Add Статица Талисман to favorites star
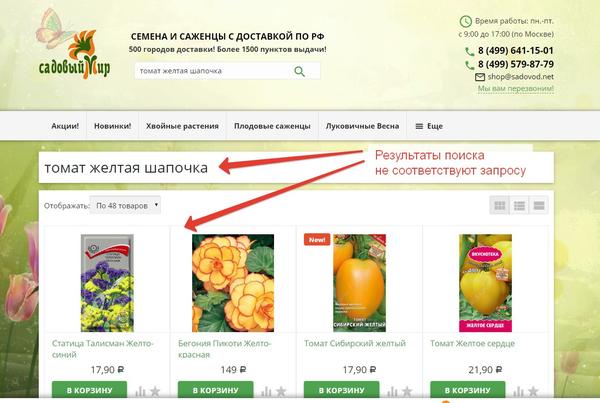This screenshot has width=600, height=403. tap(155, 391)
